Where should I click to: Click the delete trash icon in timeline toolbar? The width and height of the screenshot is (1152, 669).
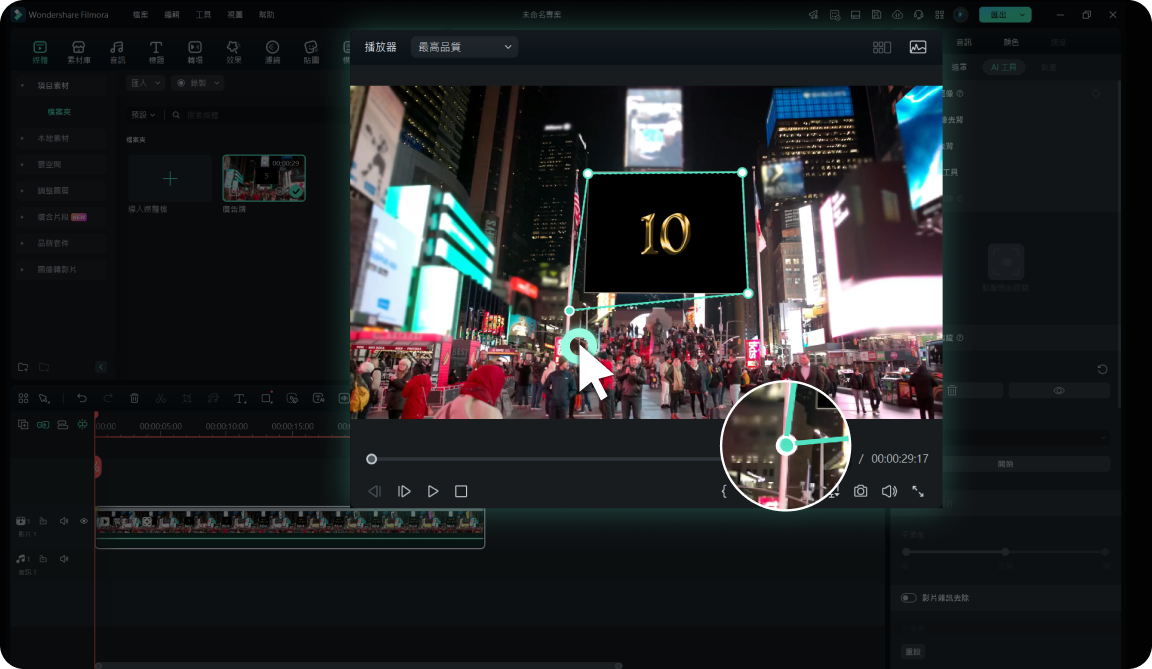point(134,398)
